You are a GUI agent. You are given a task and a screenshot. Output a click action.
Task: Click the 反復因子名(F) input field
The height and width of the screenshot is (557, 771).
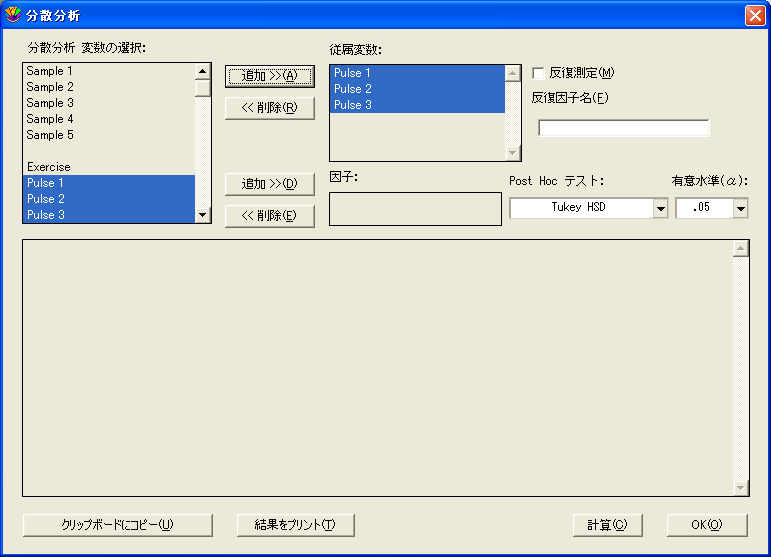tap(623, 128)
